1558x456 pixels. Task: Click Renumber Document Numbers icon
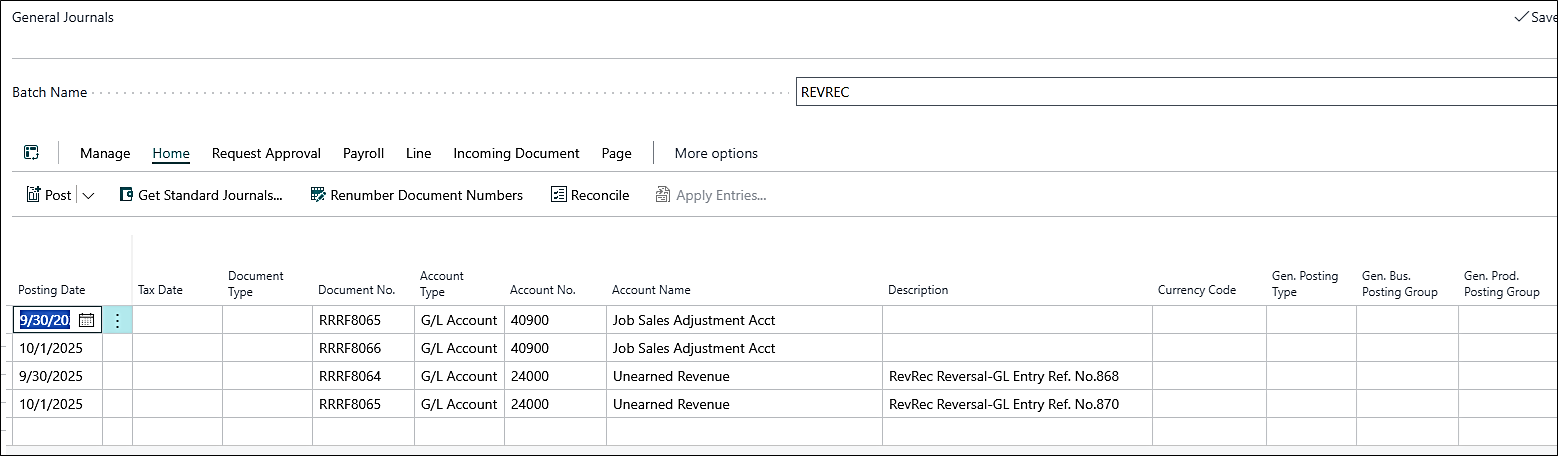[x=318, y=195]
